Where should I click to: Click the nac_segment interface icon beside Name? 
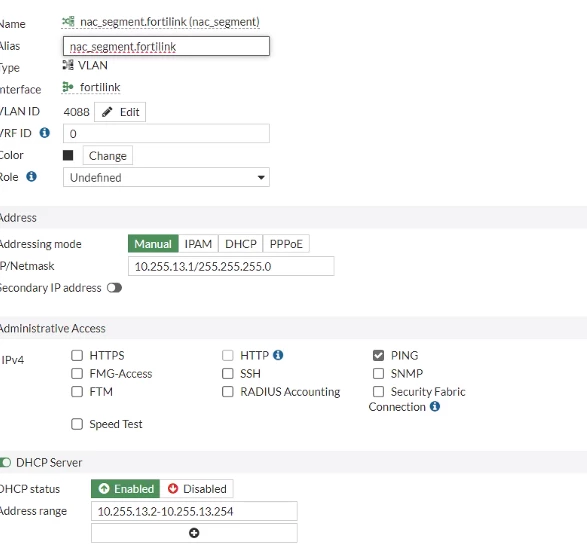pos(68,21)
